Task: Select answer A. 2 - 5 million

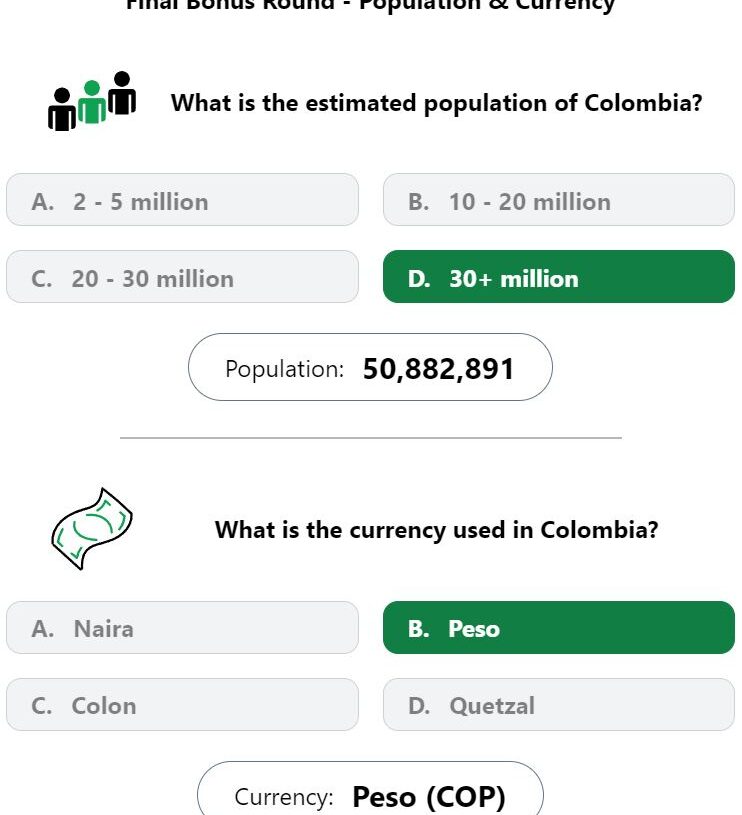Action: [x=182, y=200]
